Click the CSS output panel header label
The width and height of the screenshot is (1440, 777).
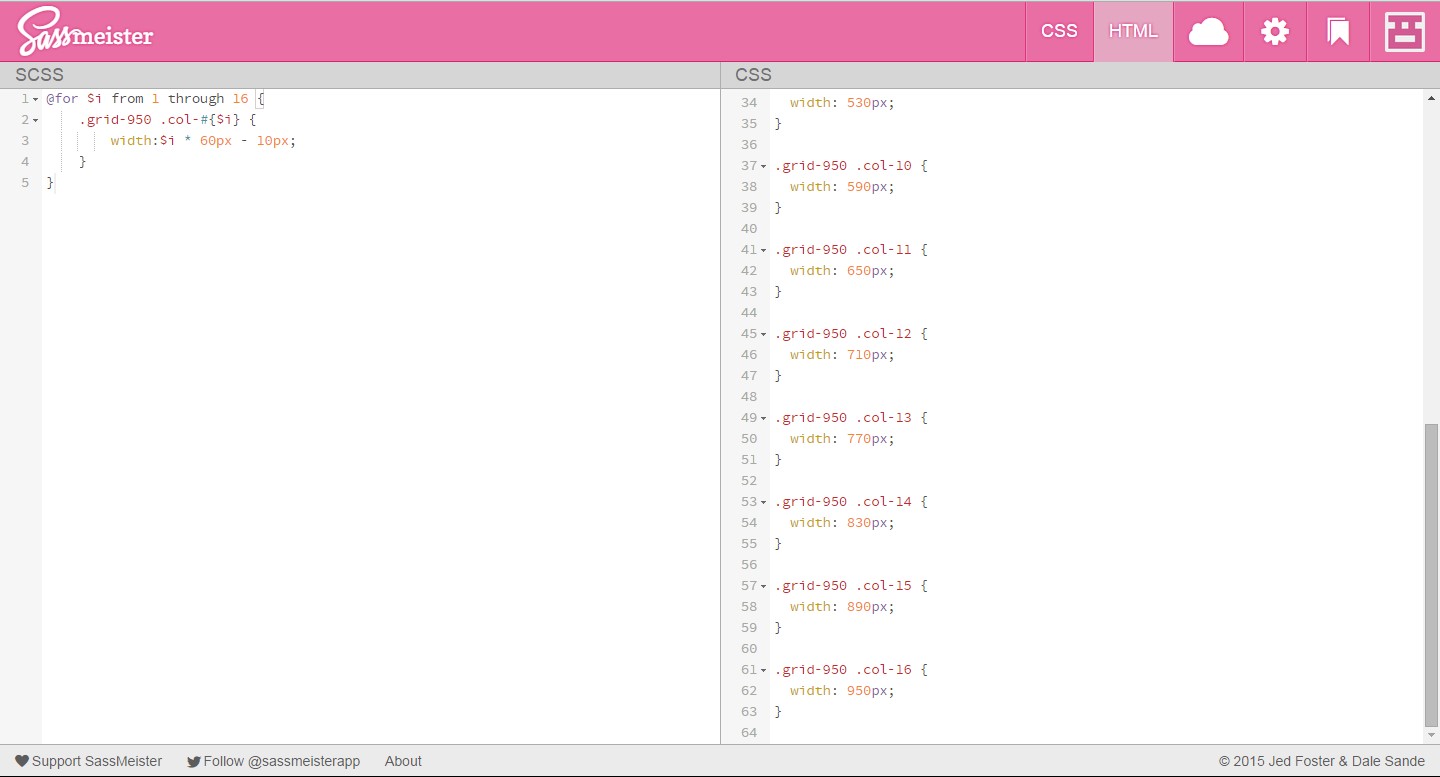coord(753,75)
